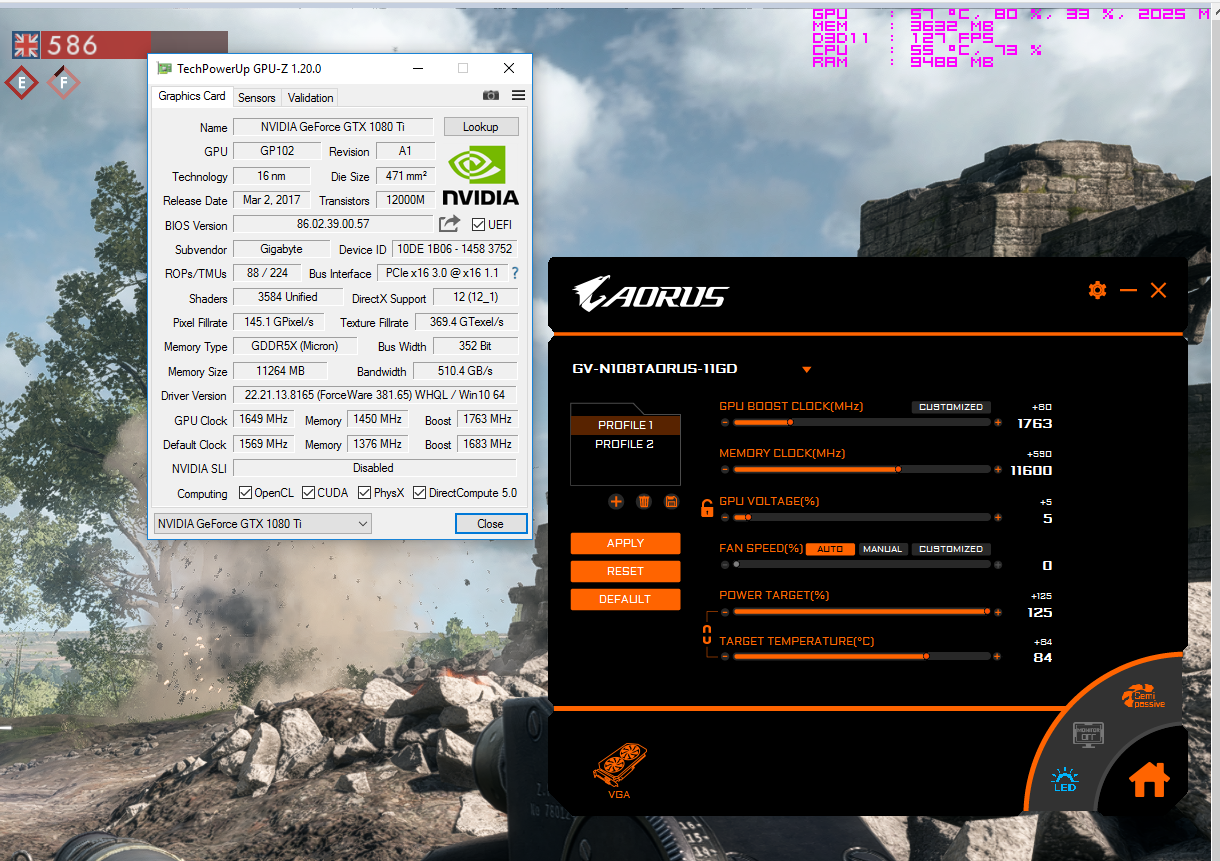Open VGA graphics card section
Screen dimensions: 1220x861
pos(620,771)
